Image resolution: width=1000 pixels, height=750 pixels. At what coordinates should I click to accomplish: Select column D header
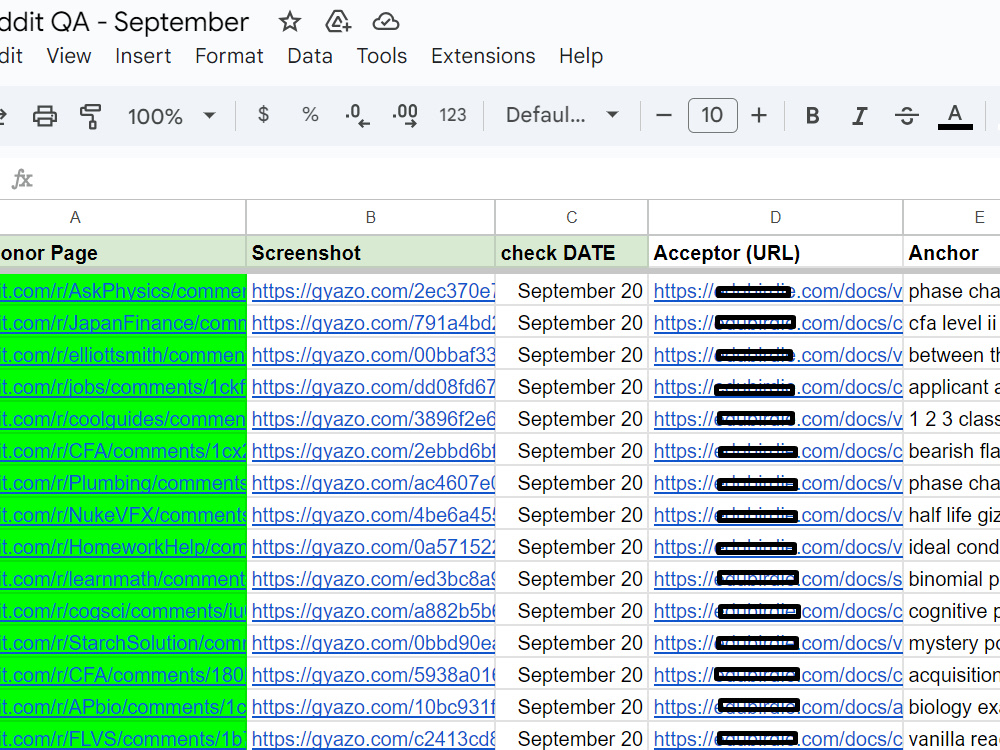click(x=776, y=217)
